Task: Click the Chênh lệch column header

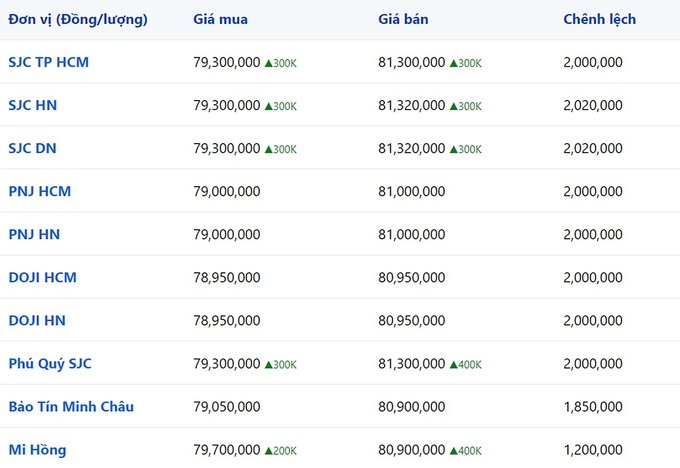Action: [599, 20]
